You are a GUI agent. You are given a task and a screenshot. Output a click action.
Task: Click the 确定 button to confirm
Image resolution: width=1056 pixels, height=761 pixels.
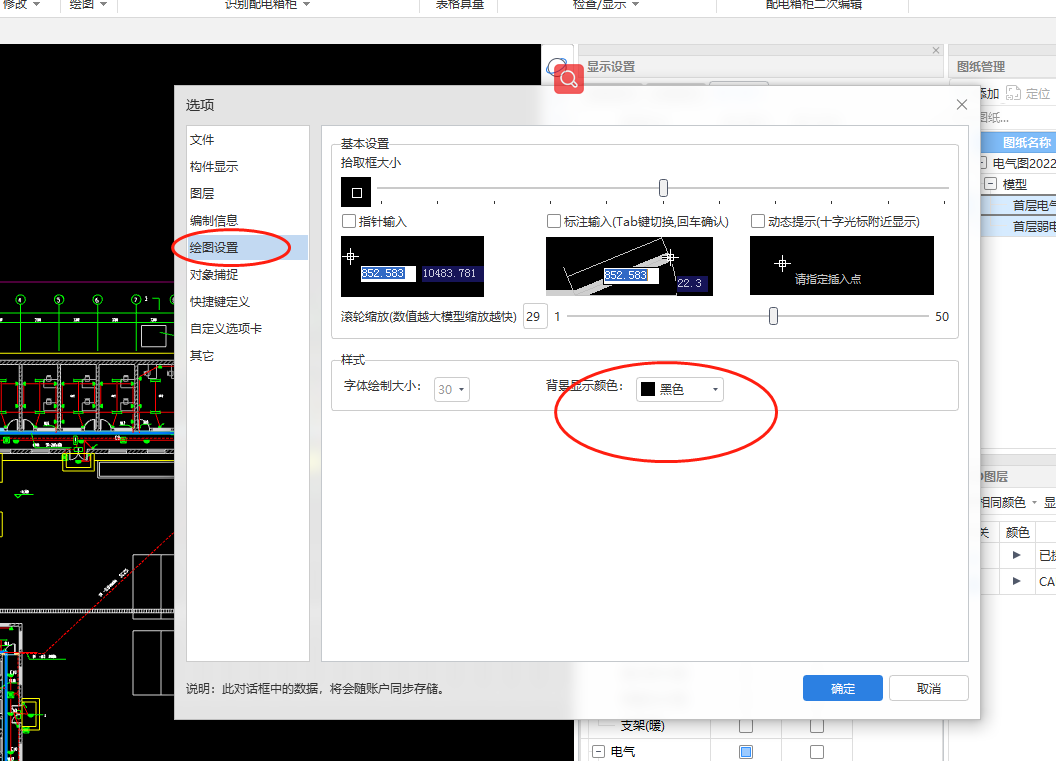click(842, 688)
